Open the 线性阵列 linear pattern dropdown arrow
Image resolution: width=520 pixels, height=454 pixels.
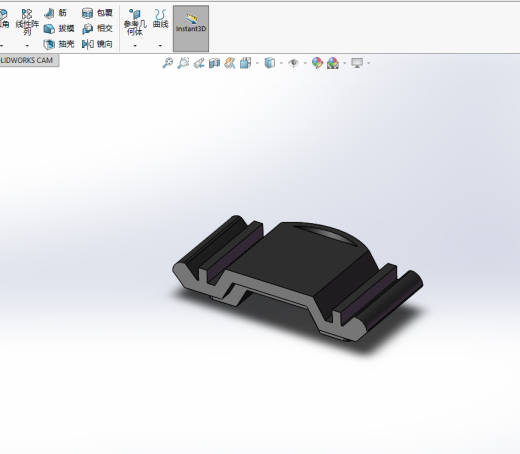point(27,46)
